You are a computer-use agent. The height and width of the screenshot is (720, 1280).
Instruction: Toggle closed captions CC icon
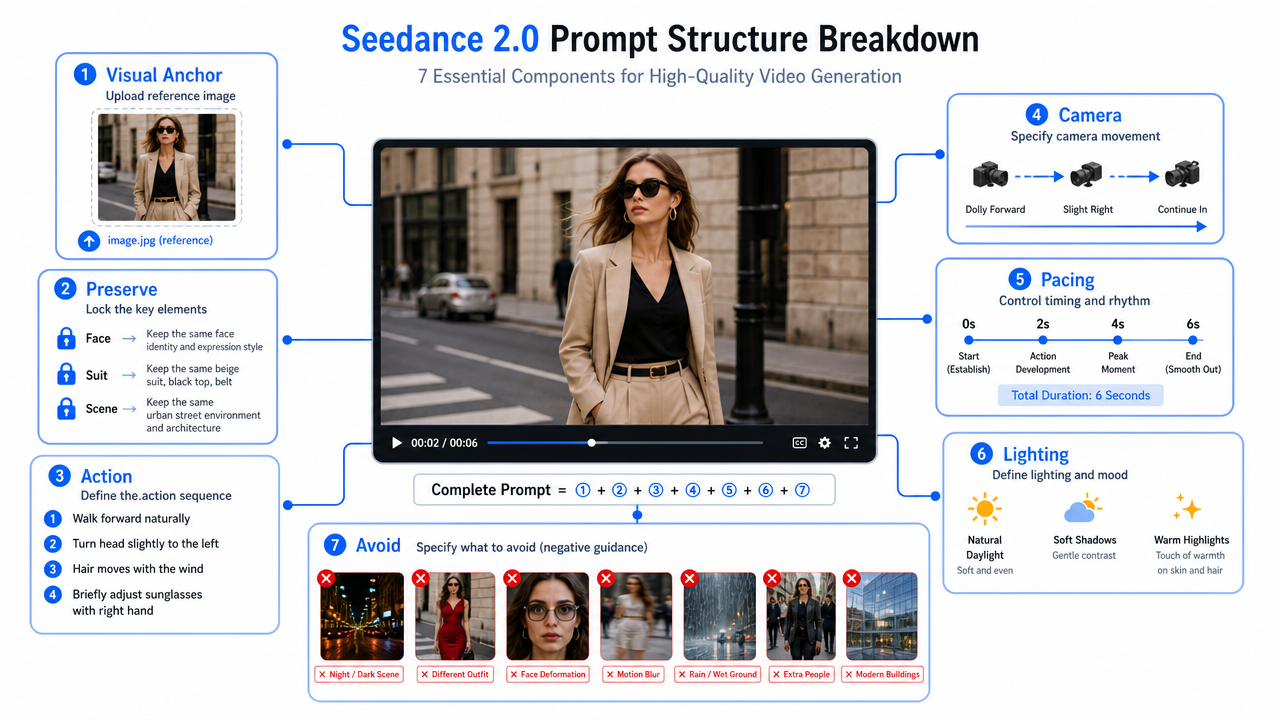[x=799, y=443]
